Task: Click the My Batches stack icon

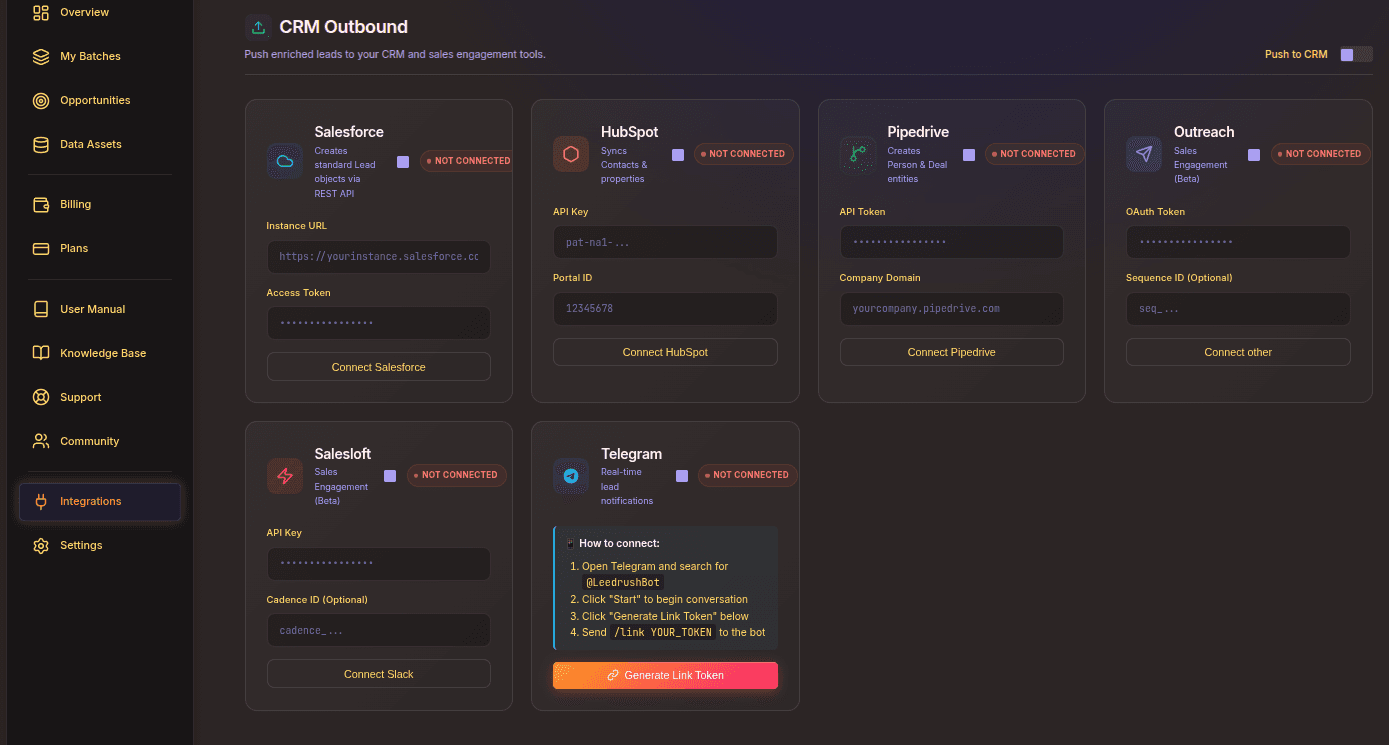Action: click(x=40, y=56)
